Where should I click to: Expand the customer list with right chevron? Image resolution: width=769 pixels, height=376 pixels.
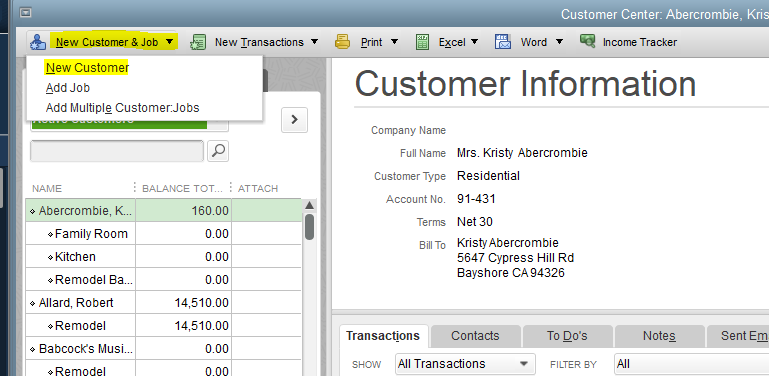click(x=294, y=120)
